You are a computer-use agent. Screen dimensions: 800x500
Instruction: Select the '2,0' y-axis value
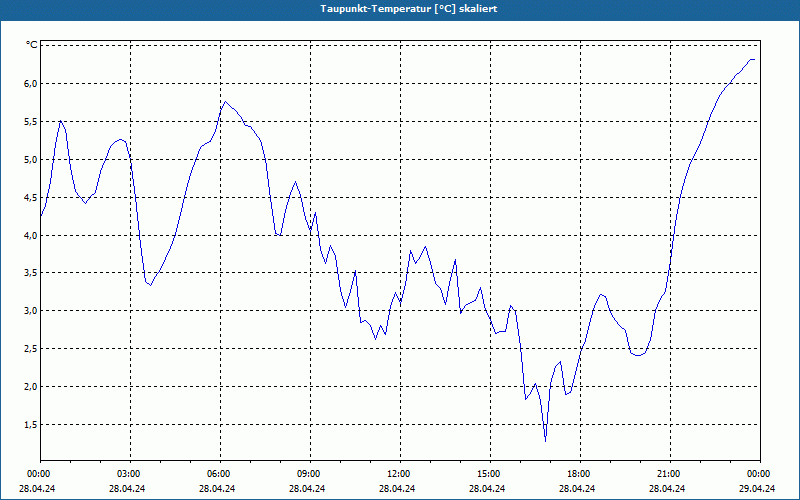point(31,387)
